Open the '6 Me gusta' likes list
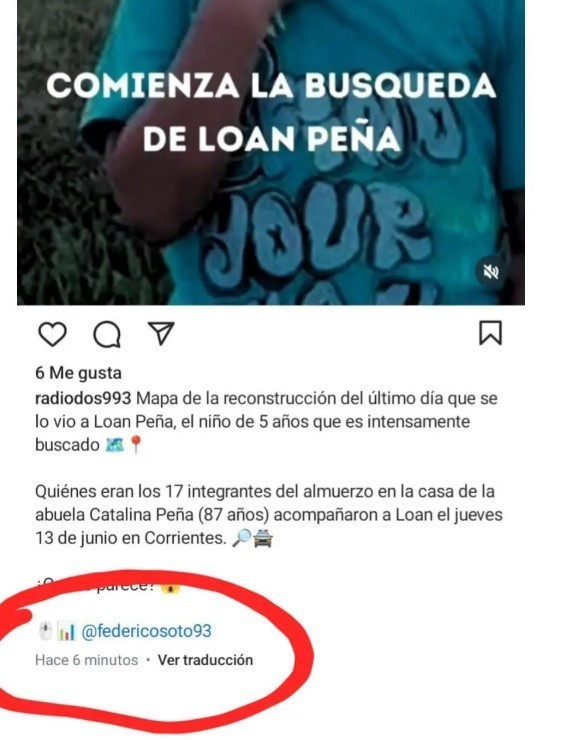569x740 pixels. pos(78,373)
